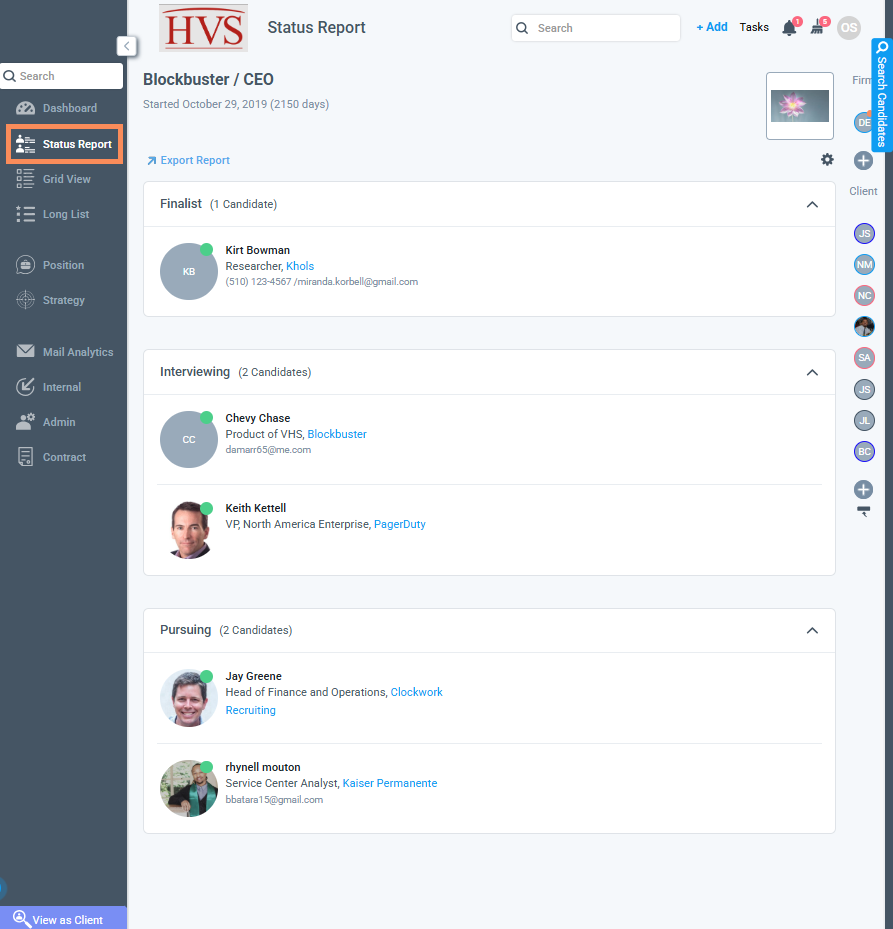893x929 pixels.
Task: Open the Strategy page
Action: [x=50, y=300]
